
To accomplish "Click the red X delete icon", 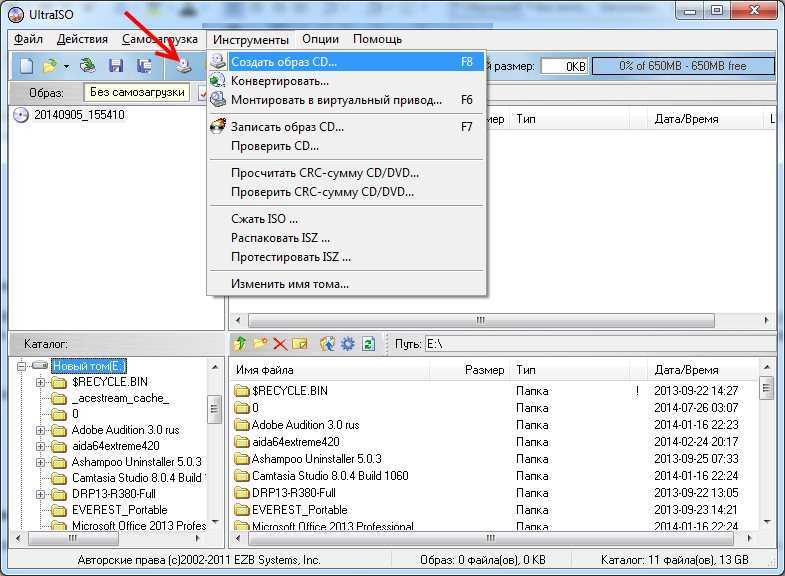I will pos(280,344).
